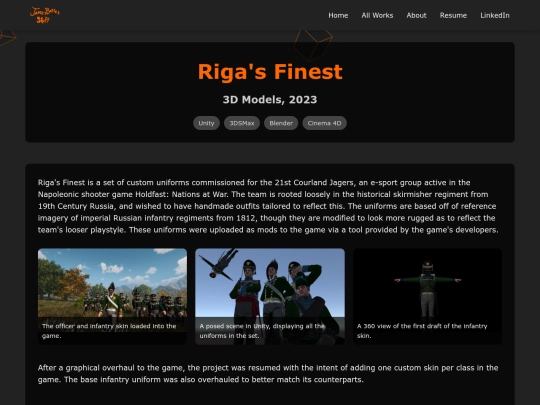
Task: Click the Riga's Finest heading
Action: point(270,72)
